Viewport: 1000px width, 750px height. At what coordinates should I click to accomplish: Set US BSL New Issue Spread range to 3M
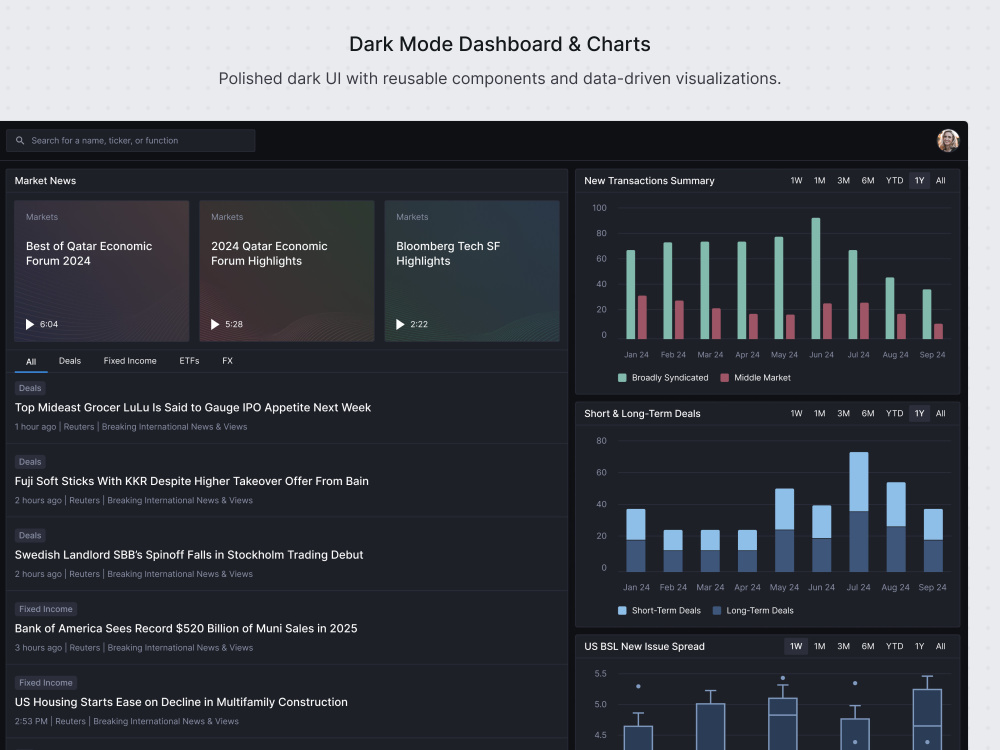pos(843,646)
